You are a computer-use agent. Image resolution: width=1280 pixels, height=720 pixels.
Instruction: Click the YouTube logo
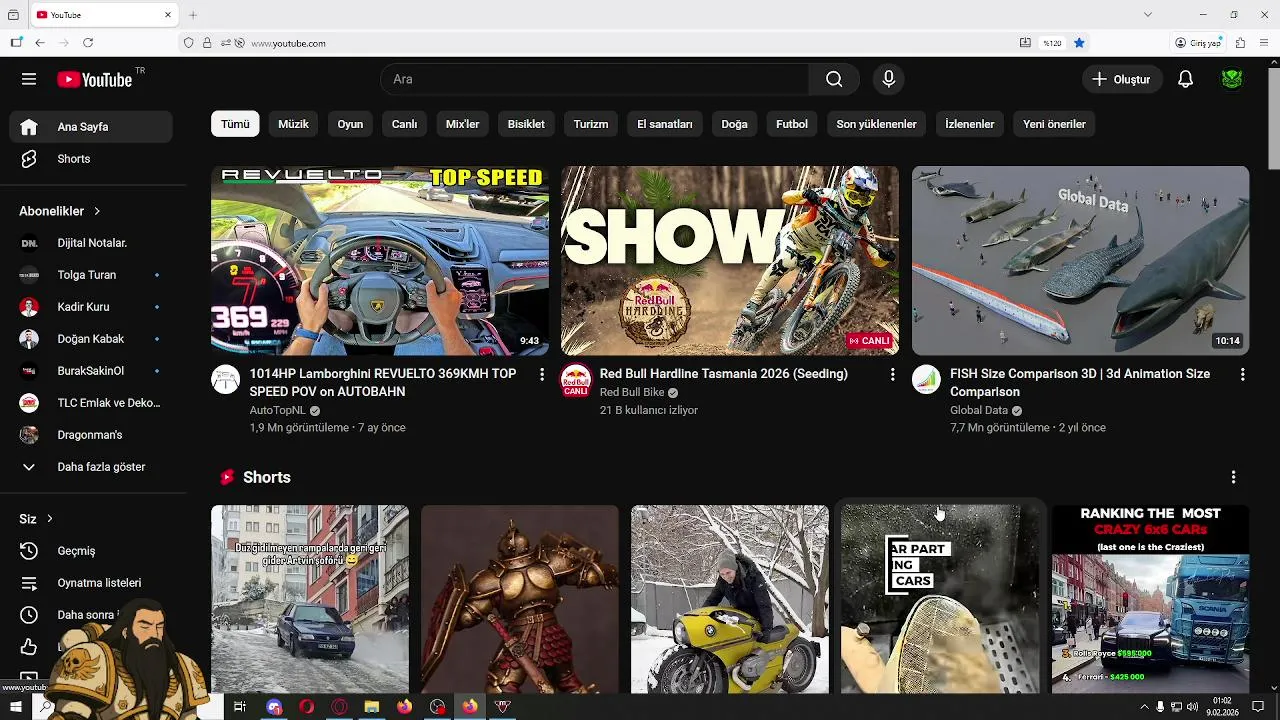tap(95, 79)
